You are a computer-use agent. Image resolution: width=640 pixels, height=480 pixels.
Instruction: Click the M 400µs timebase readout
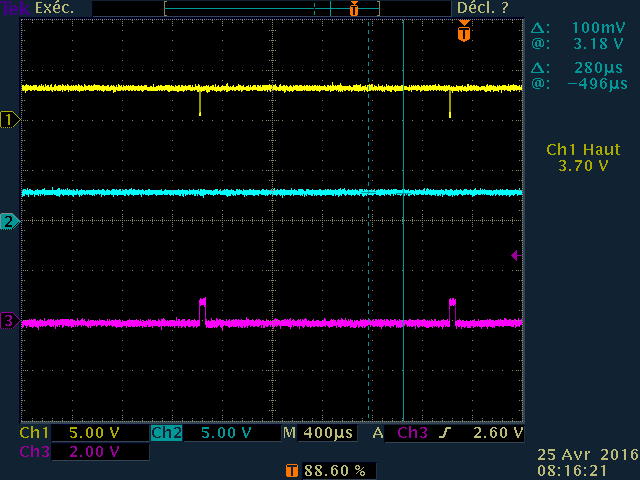click(320, 433)
